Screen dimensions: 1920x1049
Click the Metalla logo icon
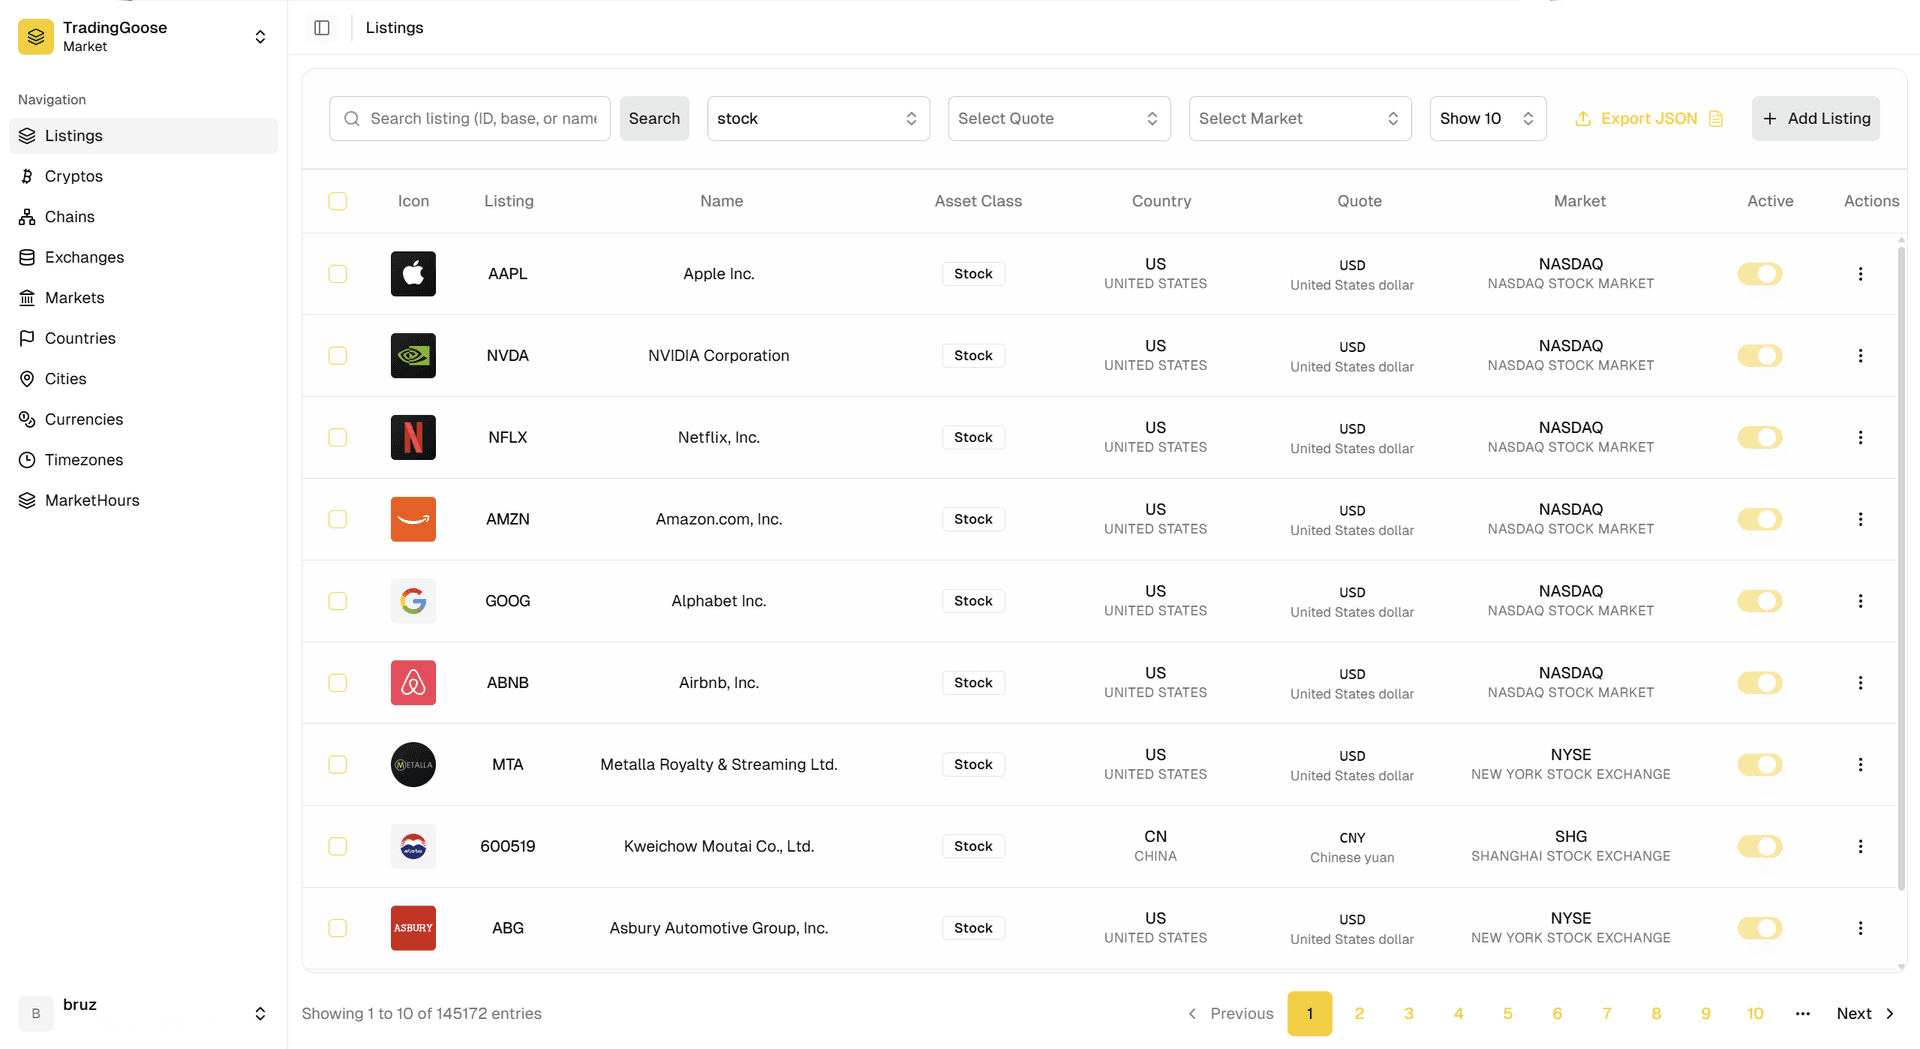click(x=413, y=765)
